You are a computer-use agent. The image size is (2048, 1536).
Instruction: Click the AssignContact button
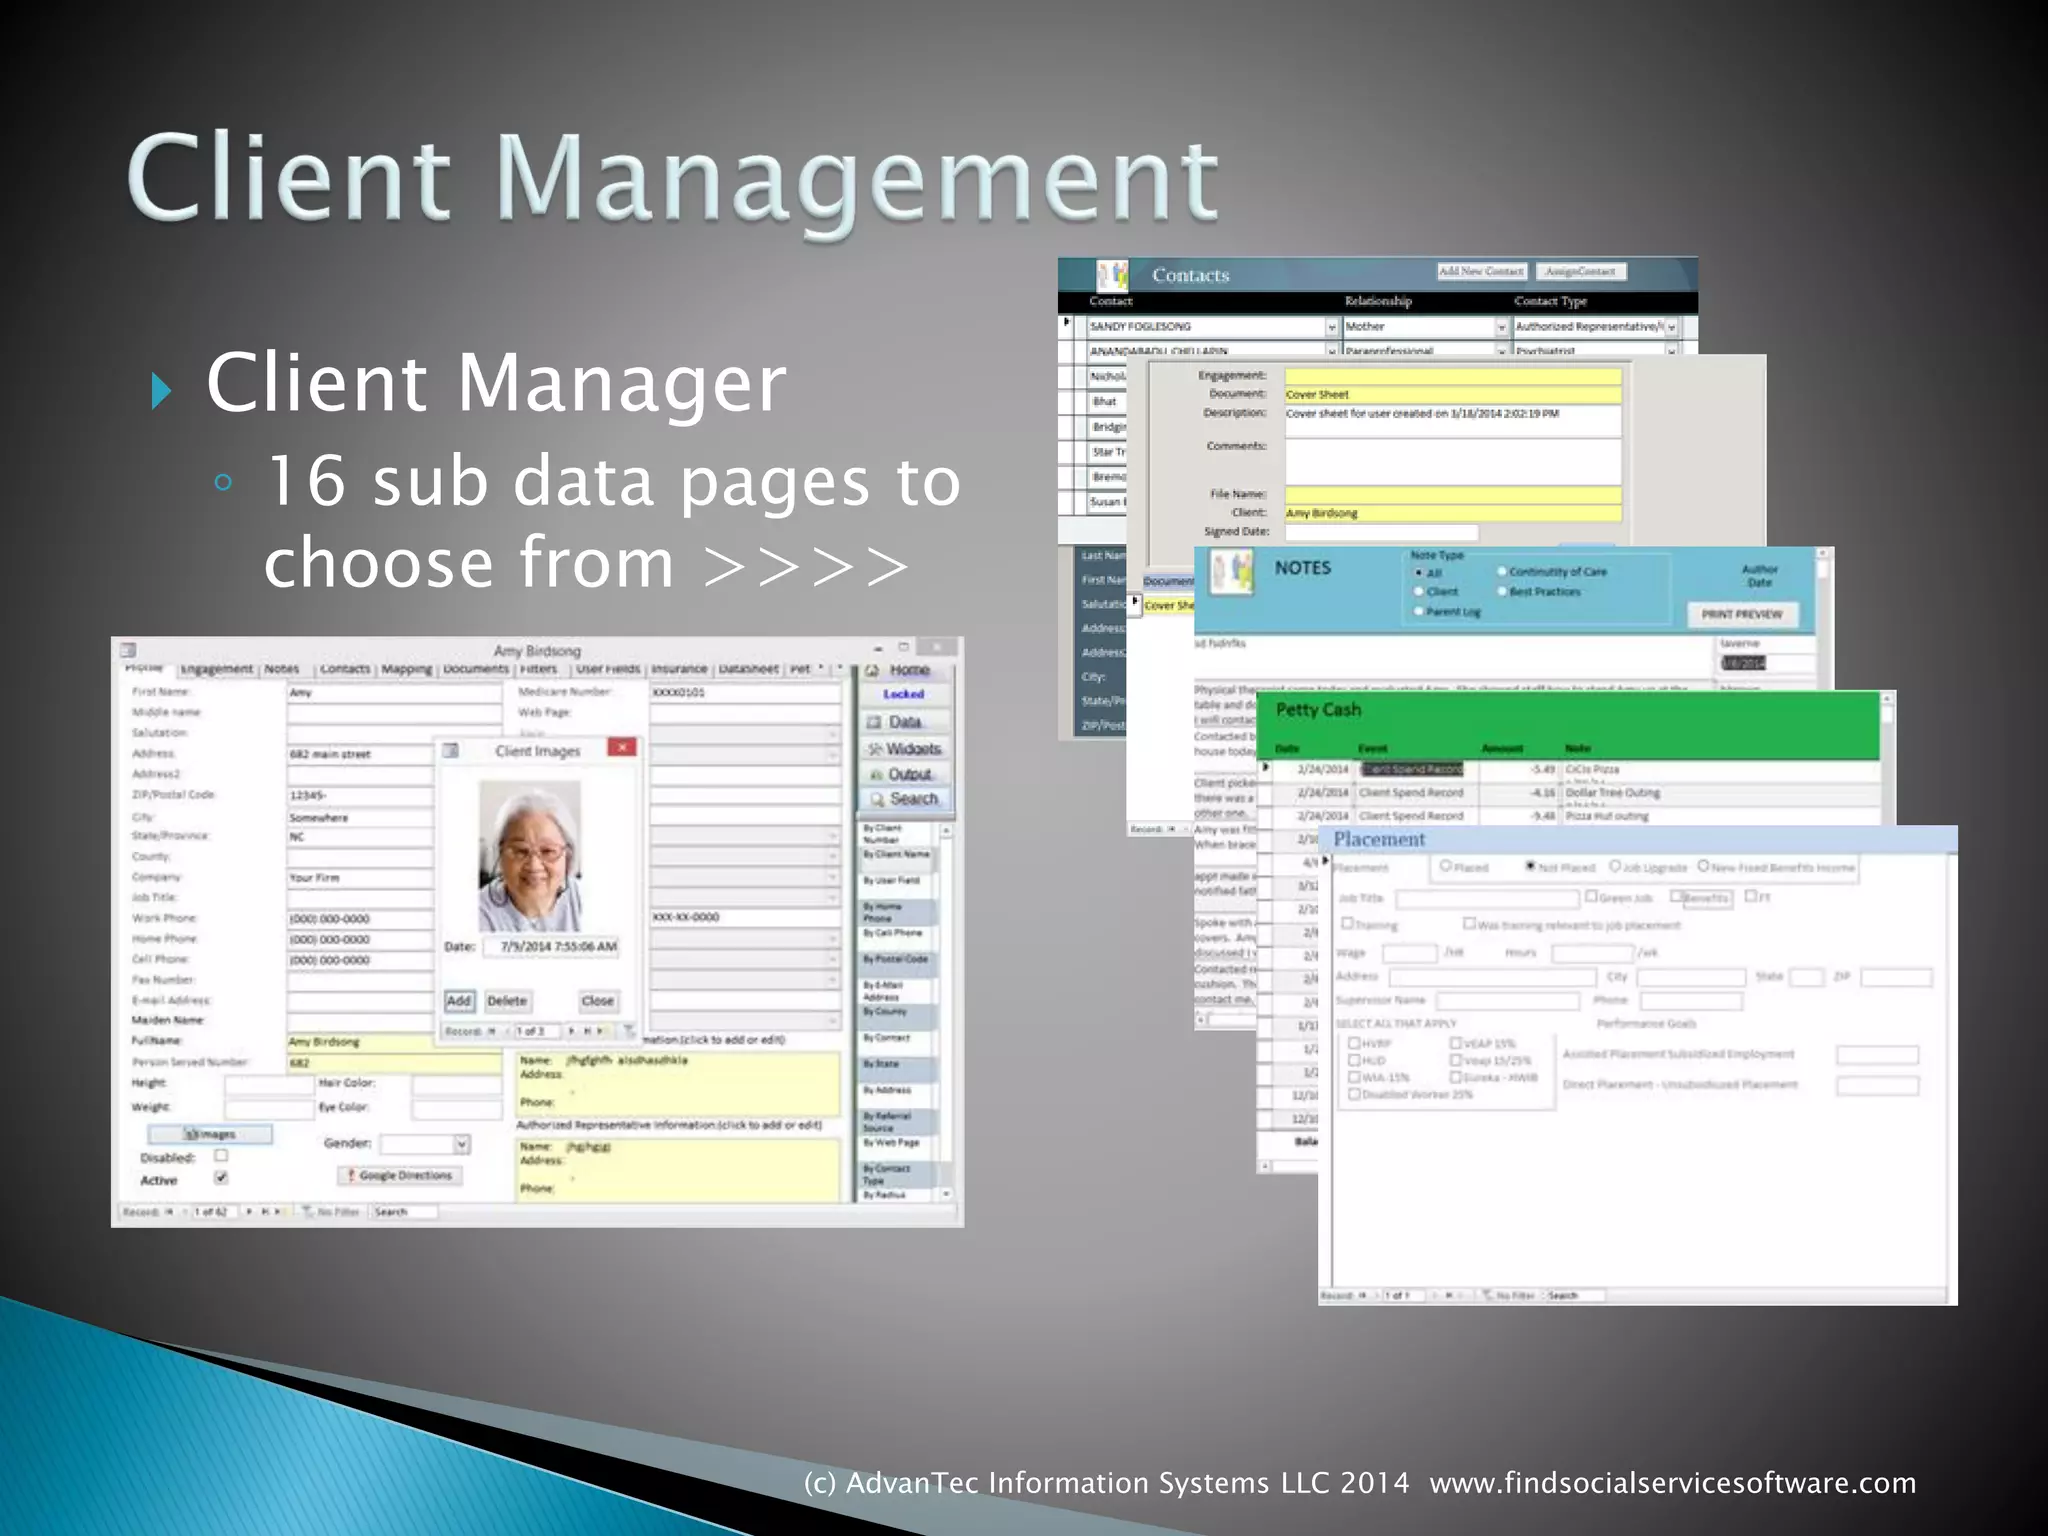point(1581,271)
